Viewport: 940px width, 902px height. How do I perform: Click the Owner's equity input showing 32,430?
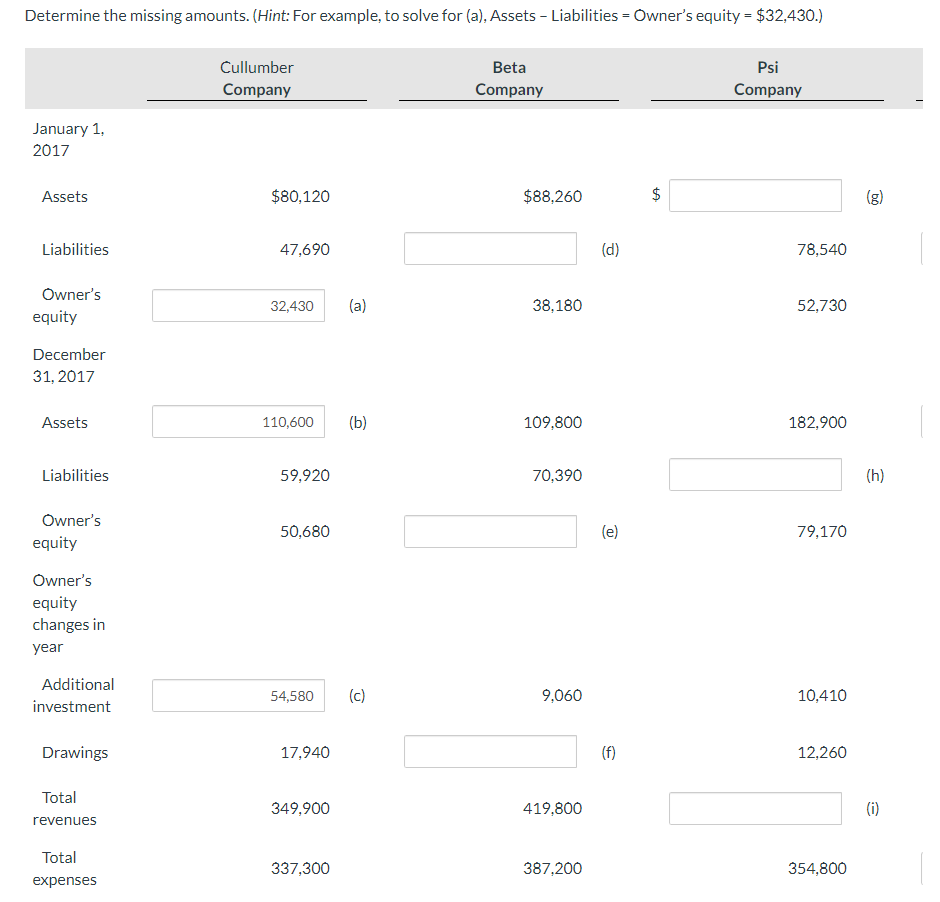pyautogui.click(x=238, y=305)
